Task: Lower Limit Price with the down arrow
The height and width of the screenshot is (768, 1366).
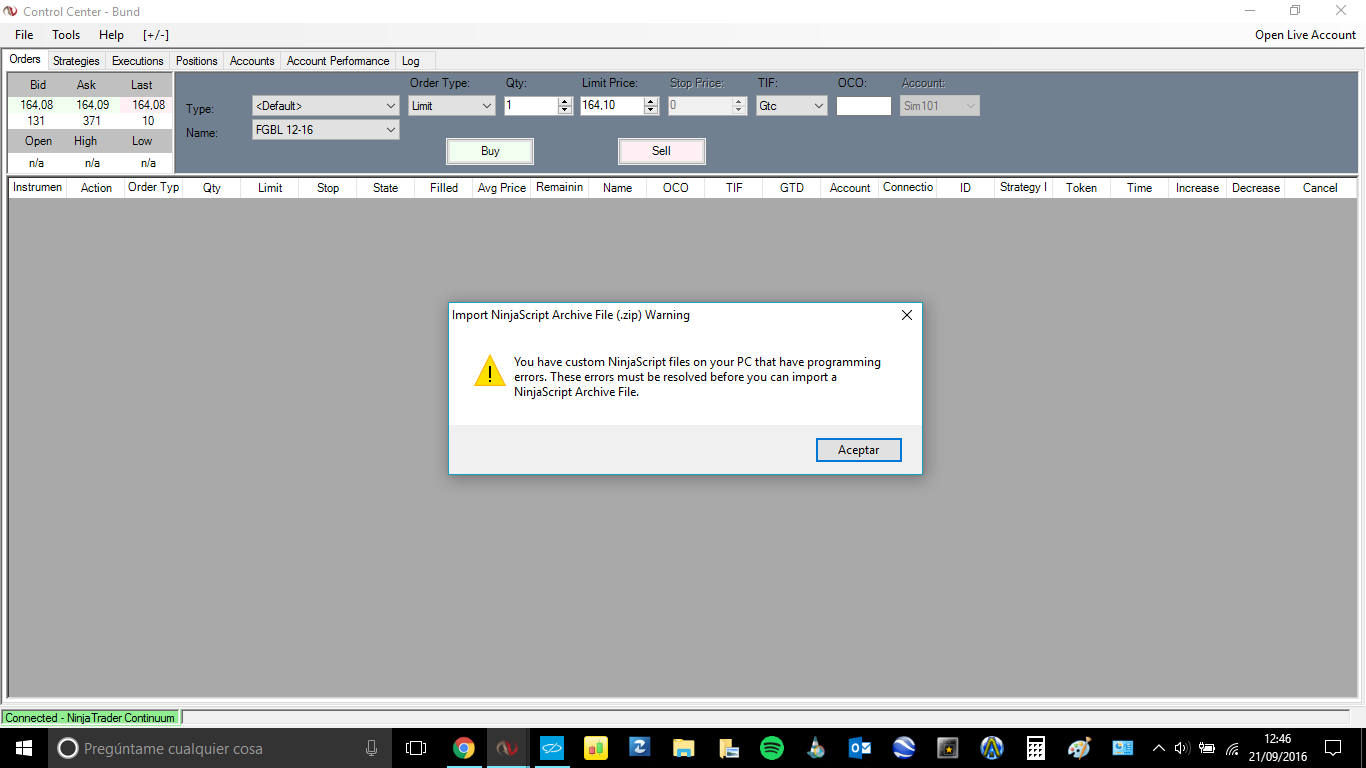Action: (652, 109)
